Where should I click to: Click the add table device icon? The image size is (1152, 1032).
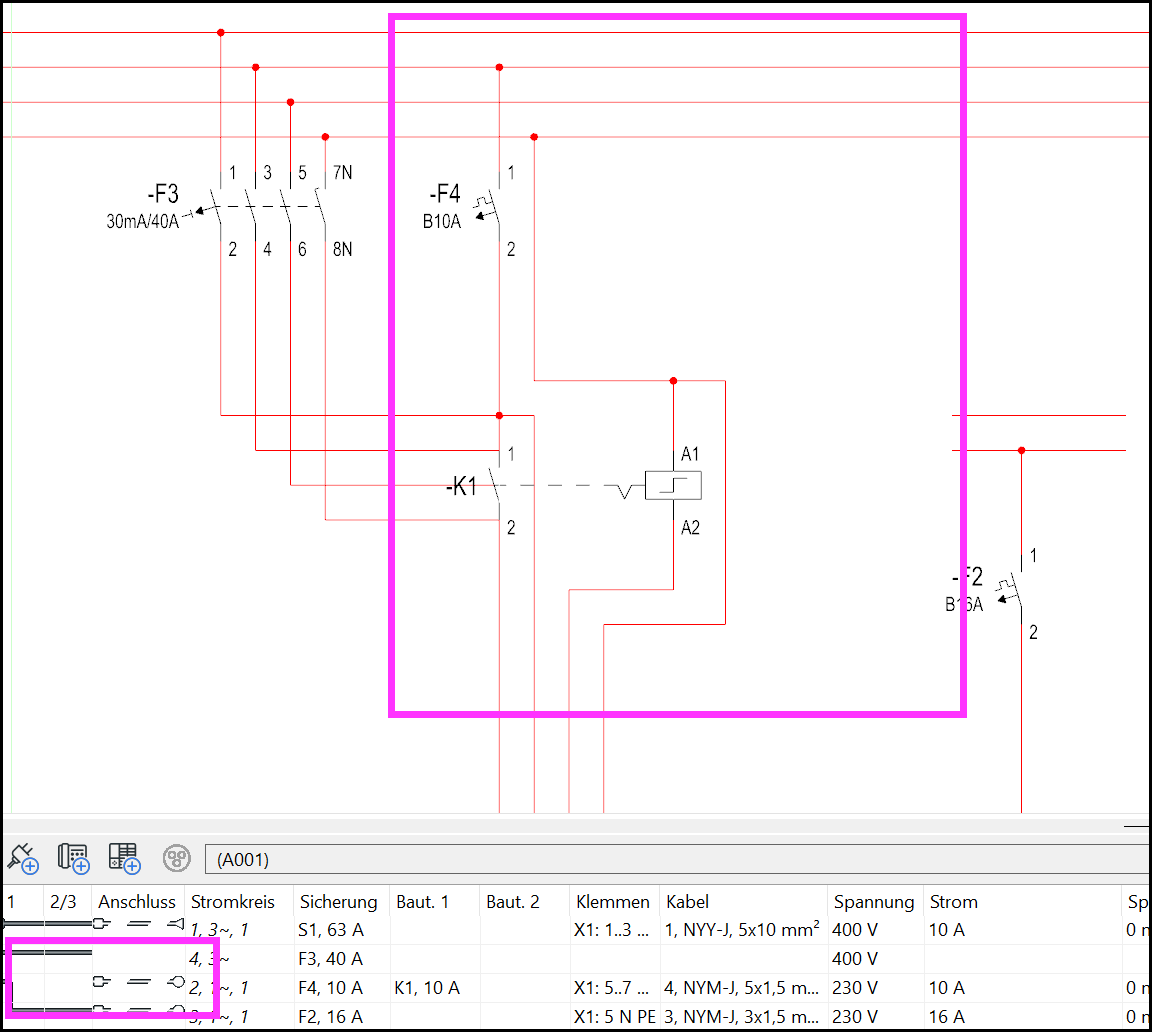pos(124,858)
